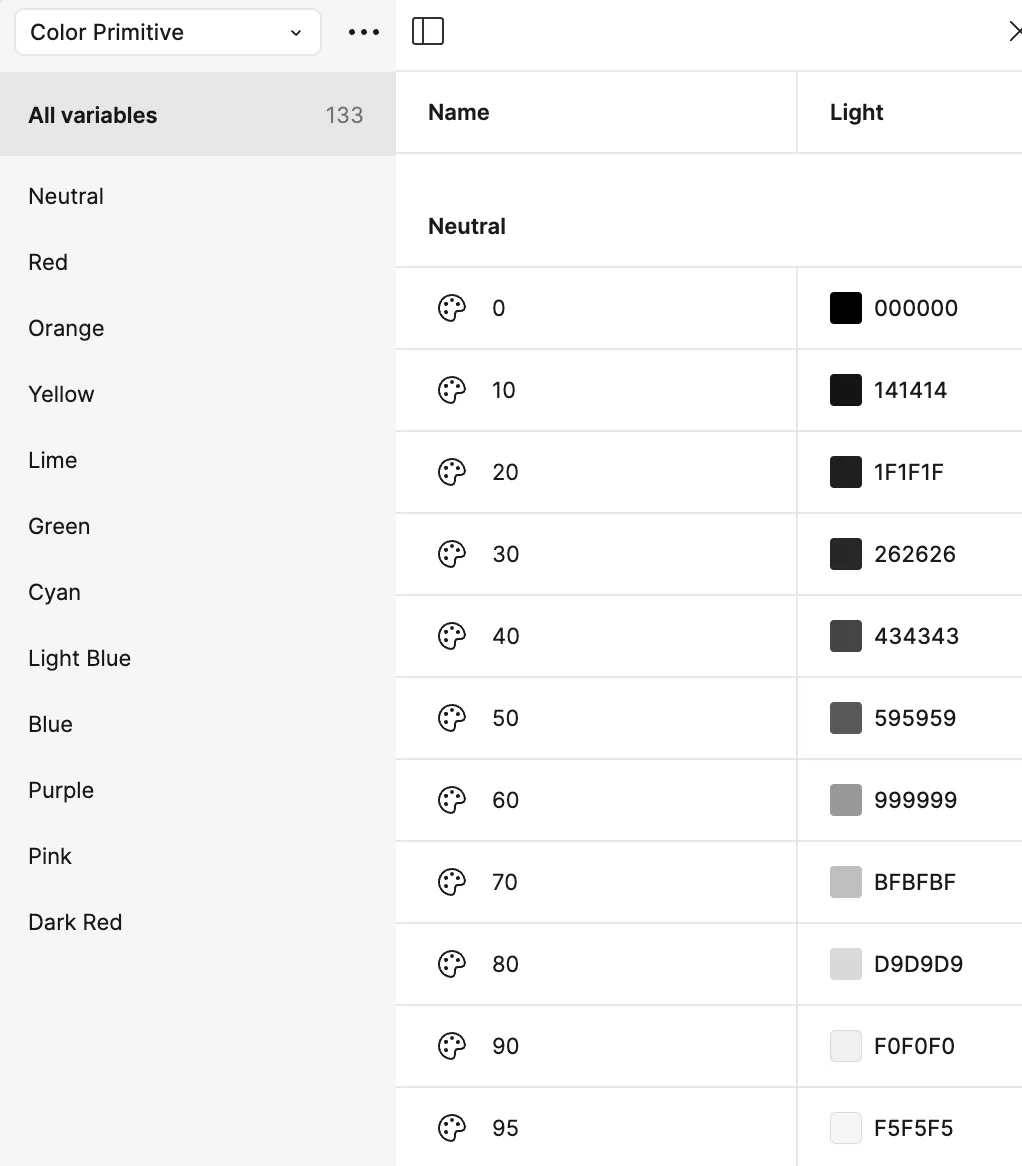Screen dimensions: 1022x1166
Task: Click the 000000 black color swatch
Action: [846, 308]
